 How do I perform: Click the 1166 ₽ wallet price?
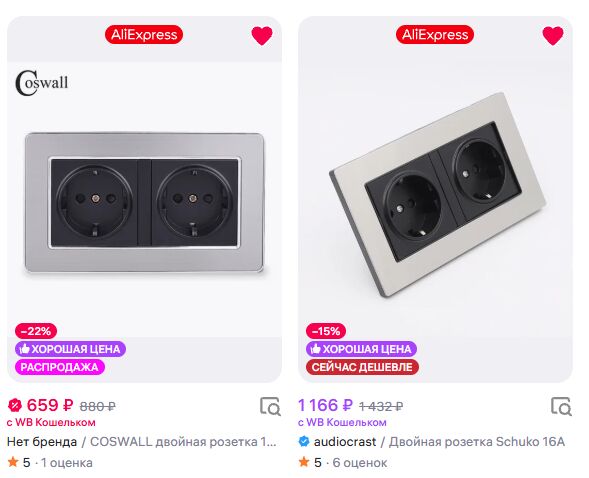[325, 405]
